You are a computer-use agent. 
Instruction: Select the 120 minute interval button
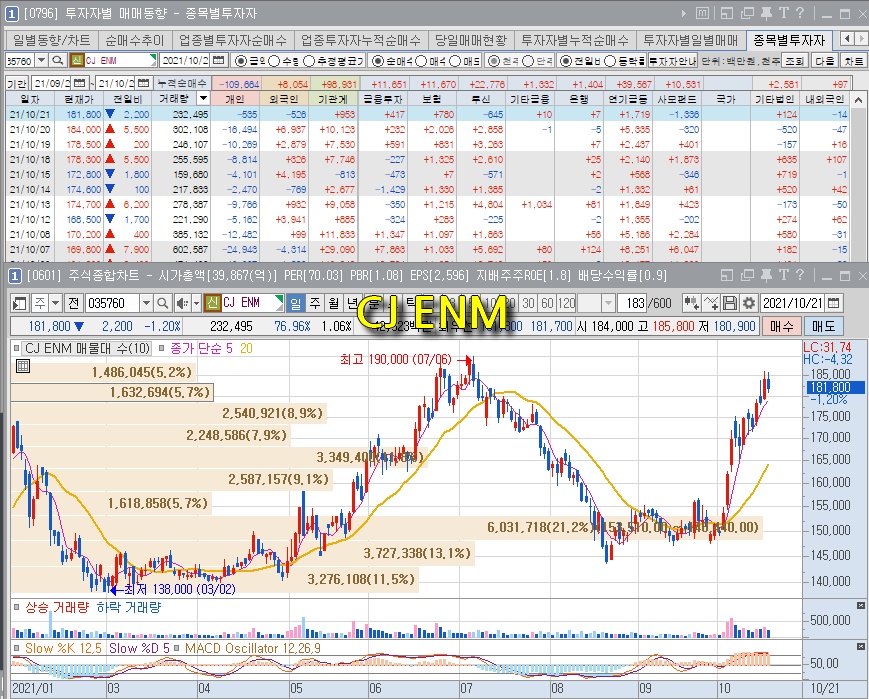[x=566, y=303]
